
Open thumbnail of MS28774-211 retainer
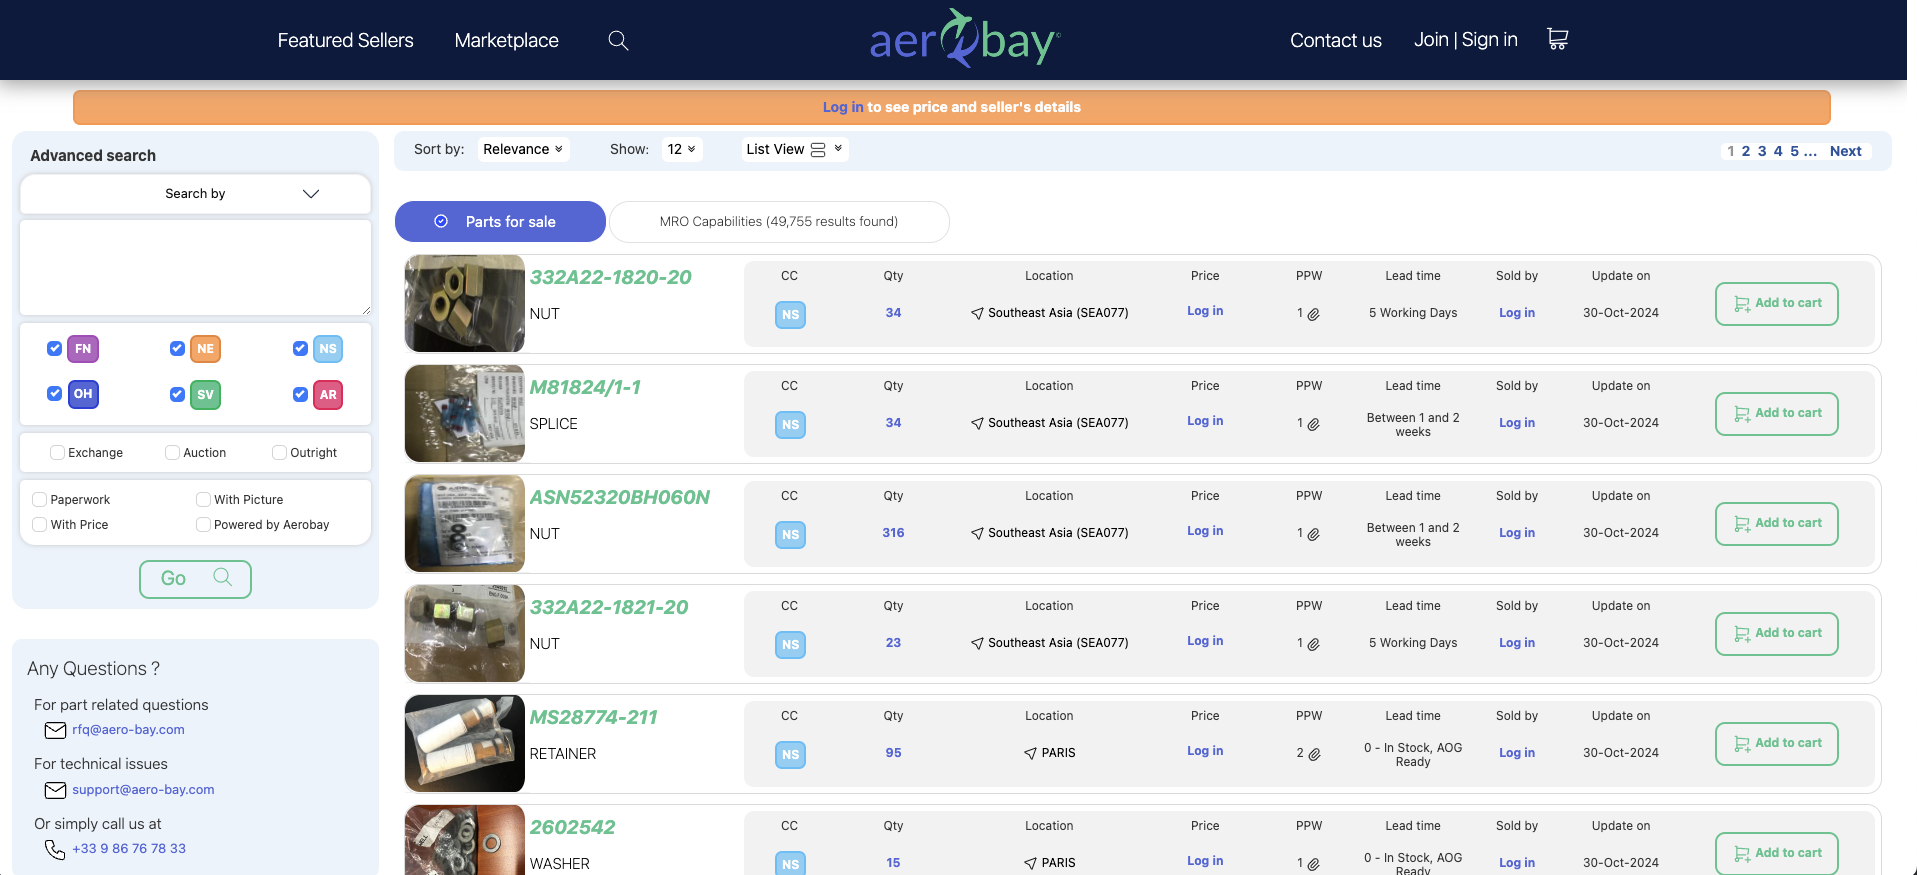(x=465, y=743)
